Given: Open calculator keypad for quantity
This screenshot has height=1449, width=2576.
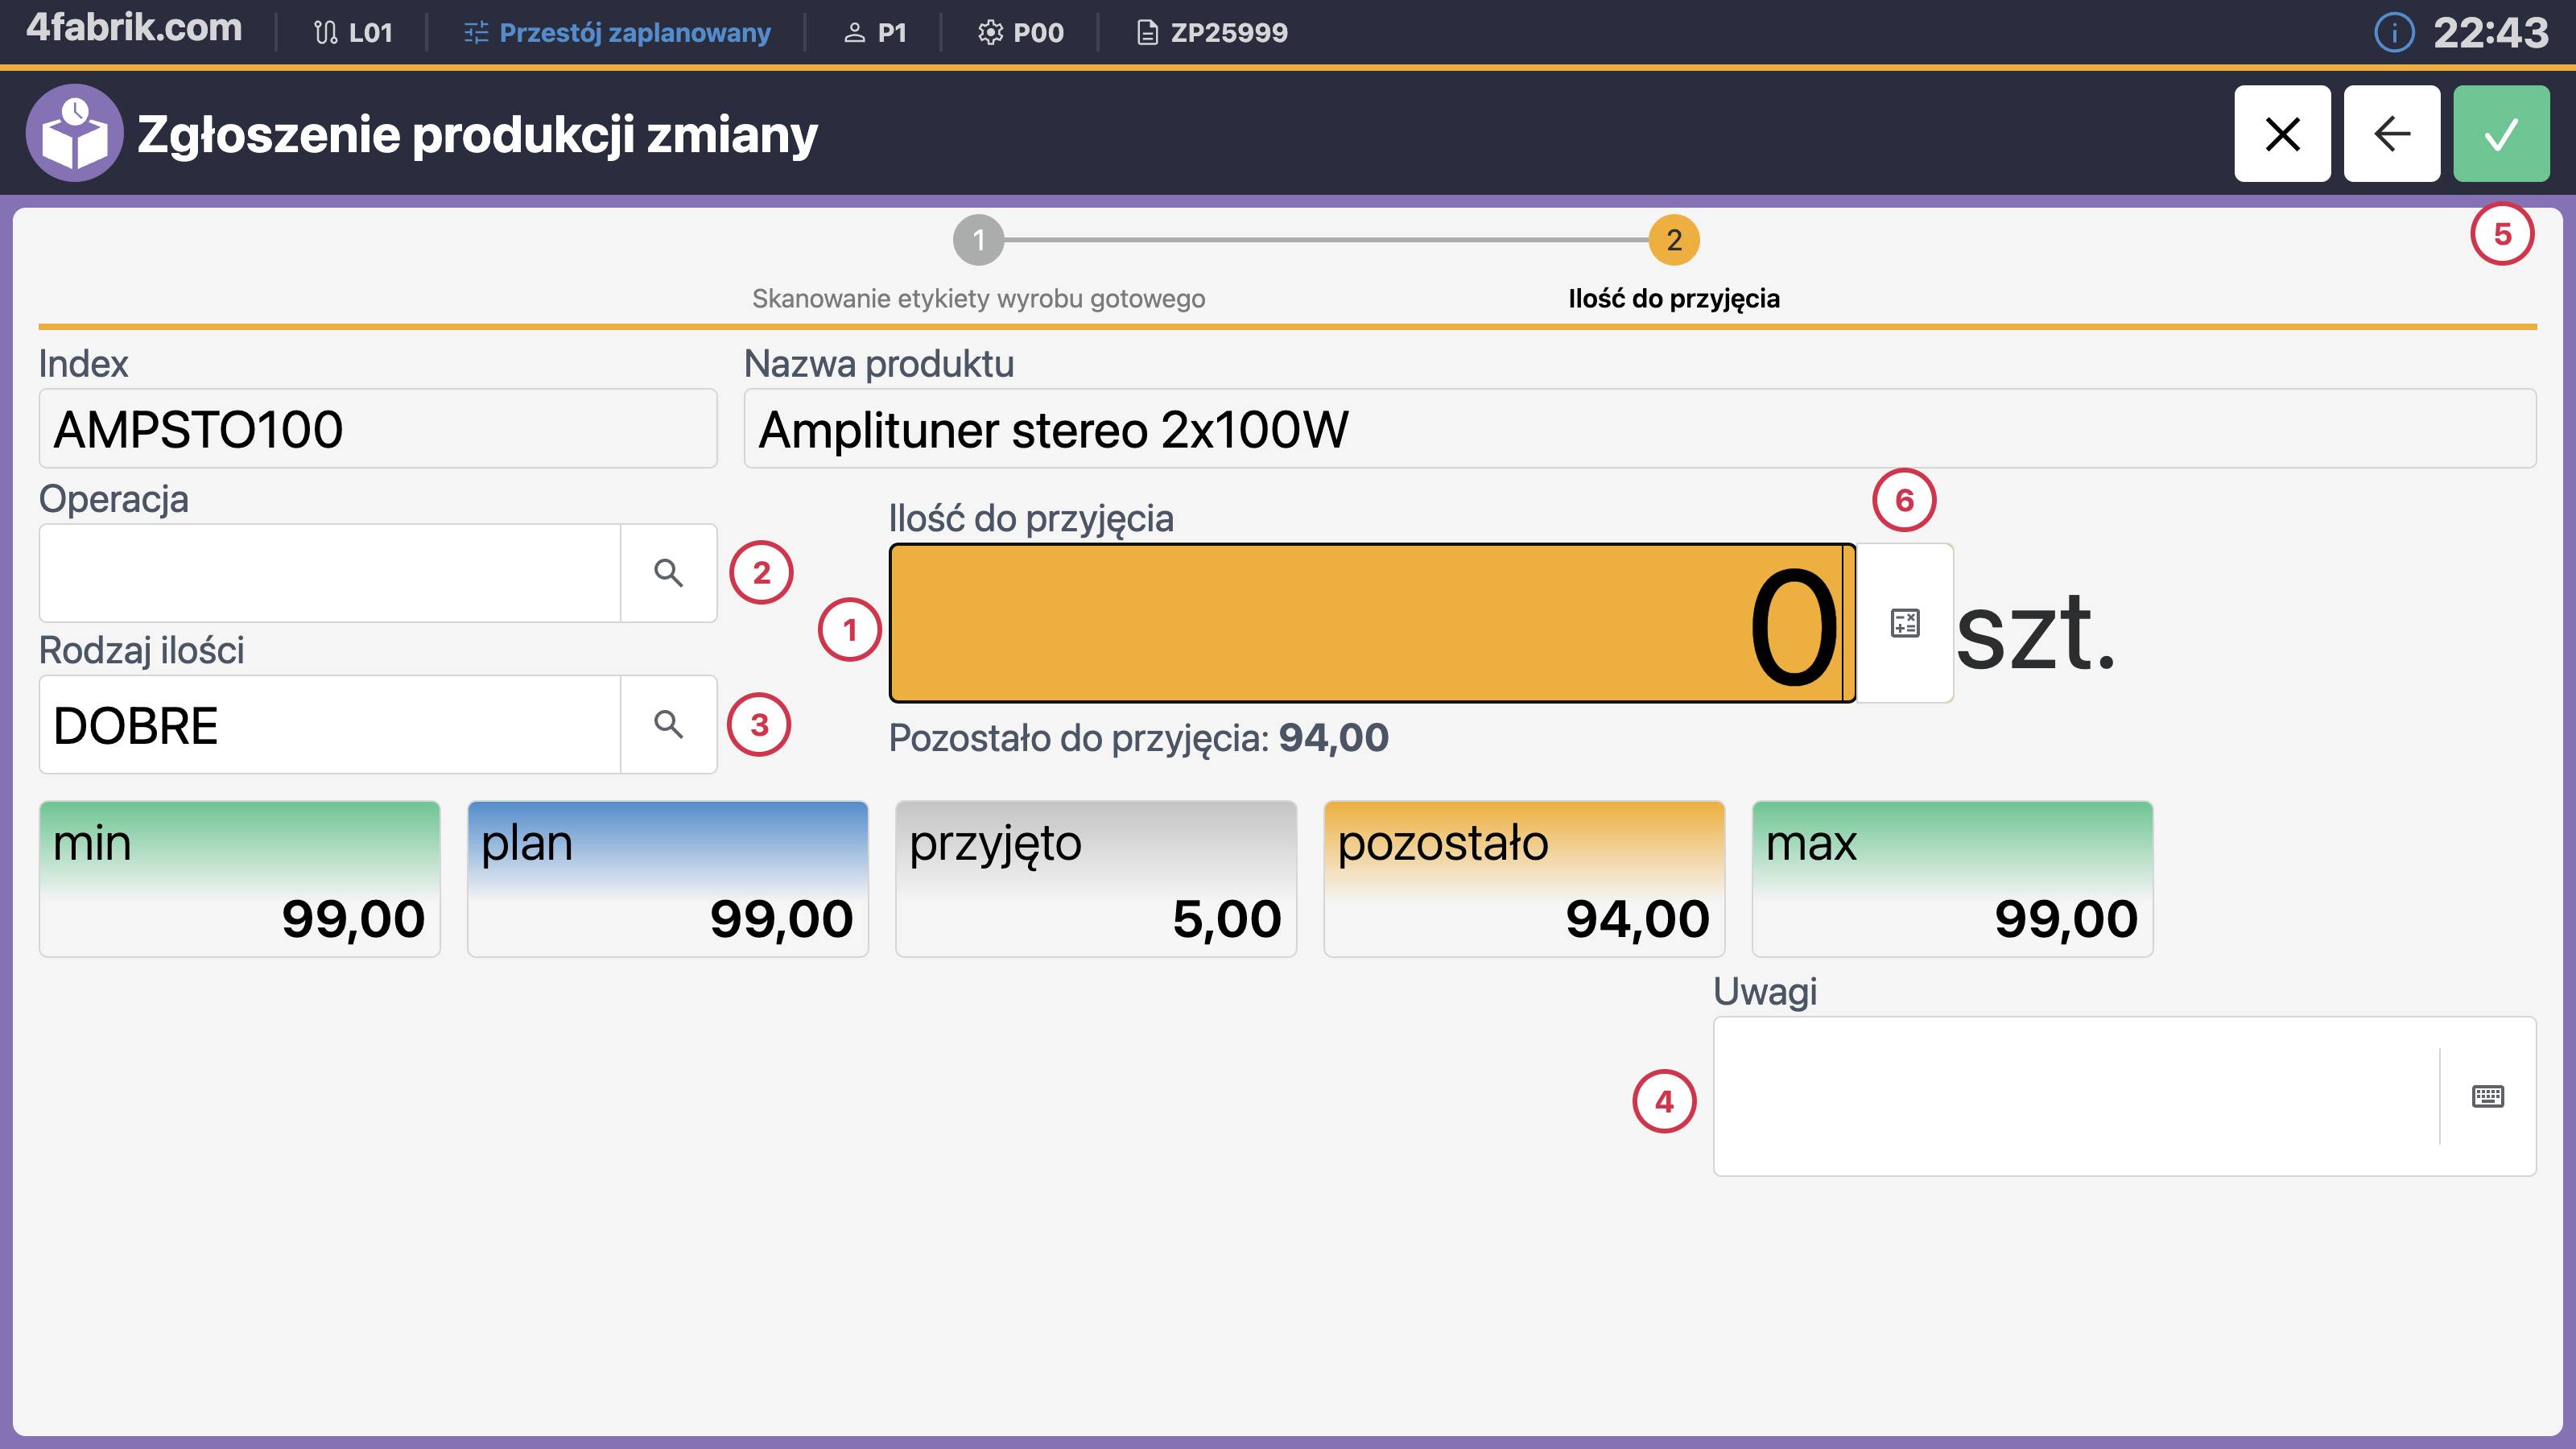Looking at the screenshot, I should tap(1904, 623).
